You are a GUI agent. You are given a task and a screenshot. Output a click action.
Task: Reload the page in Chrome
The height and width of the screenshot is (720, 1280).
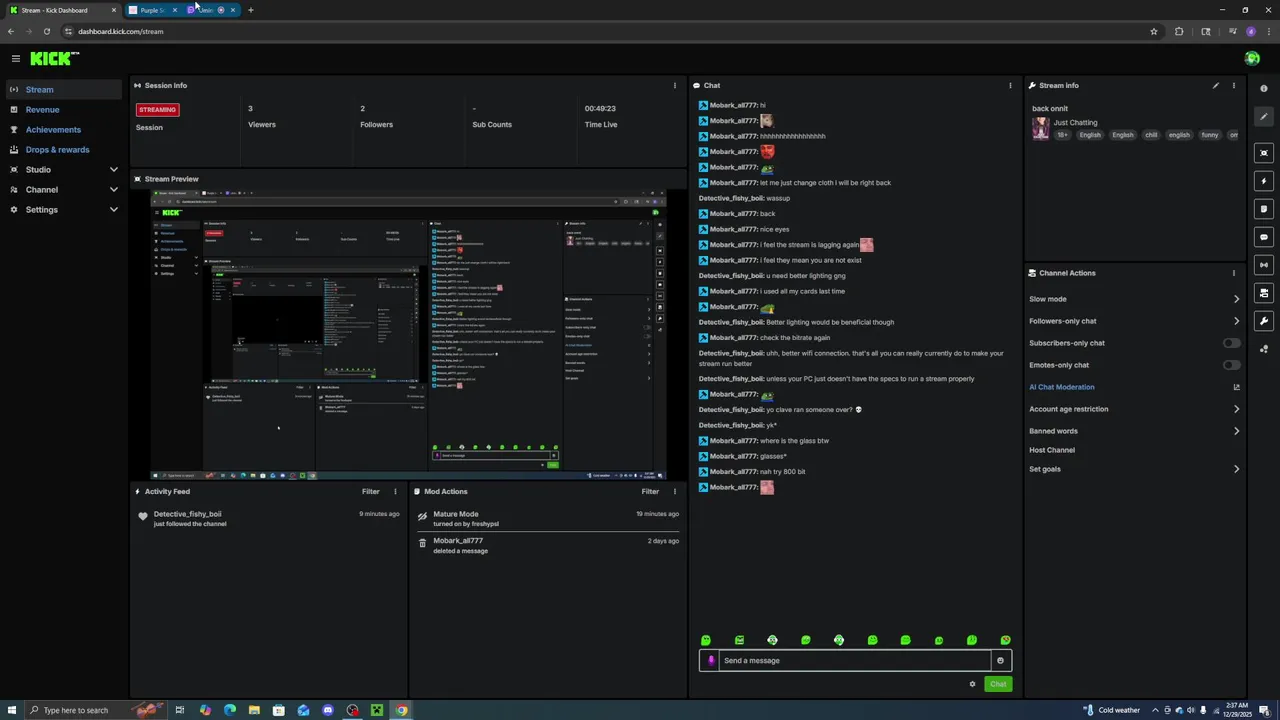click(x=46, y=31)
